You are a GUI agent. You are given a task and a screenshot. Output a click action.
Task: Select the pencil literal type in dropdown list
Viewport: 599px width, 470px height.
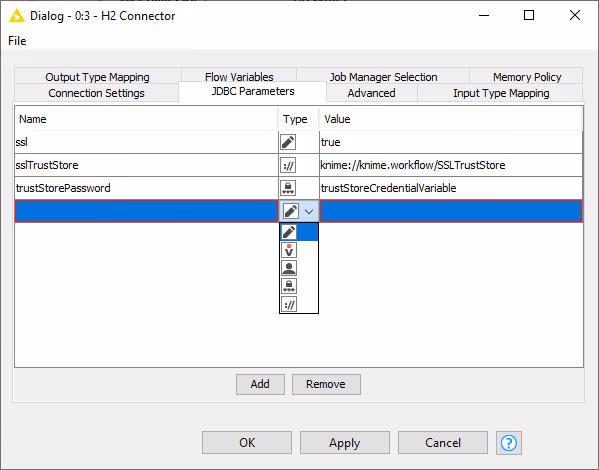coord(299,232)
